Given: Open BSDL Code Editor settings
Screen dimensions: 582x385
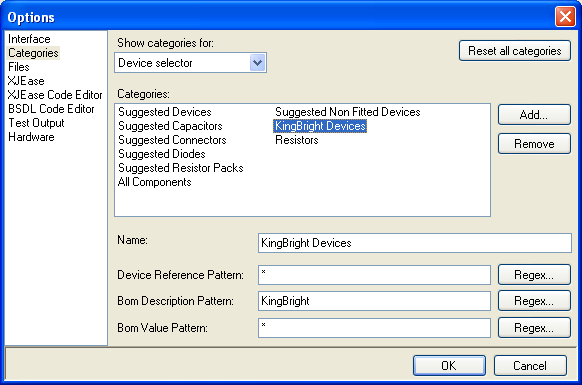Looking at the screenshot, I should pos(51,109).
